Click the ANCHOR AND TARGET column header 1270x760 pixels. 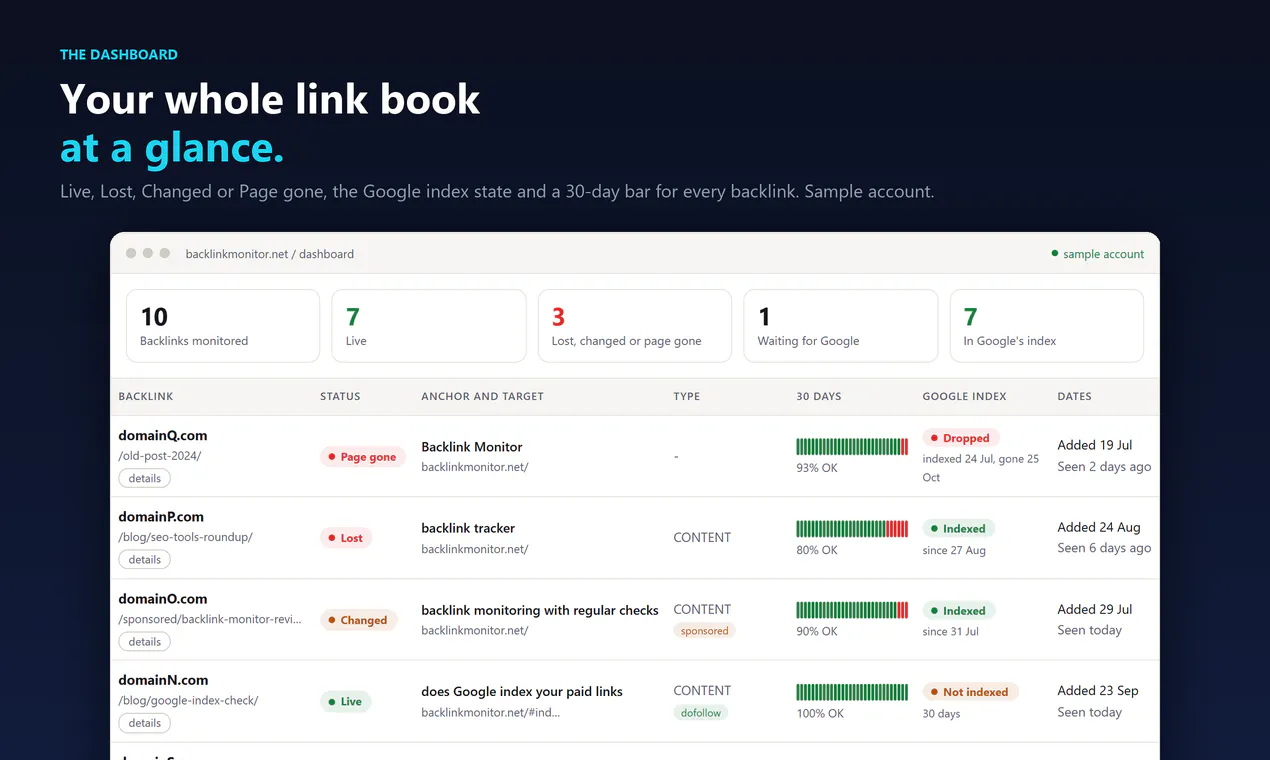pyautogui.click(x=483, y=397)
